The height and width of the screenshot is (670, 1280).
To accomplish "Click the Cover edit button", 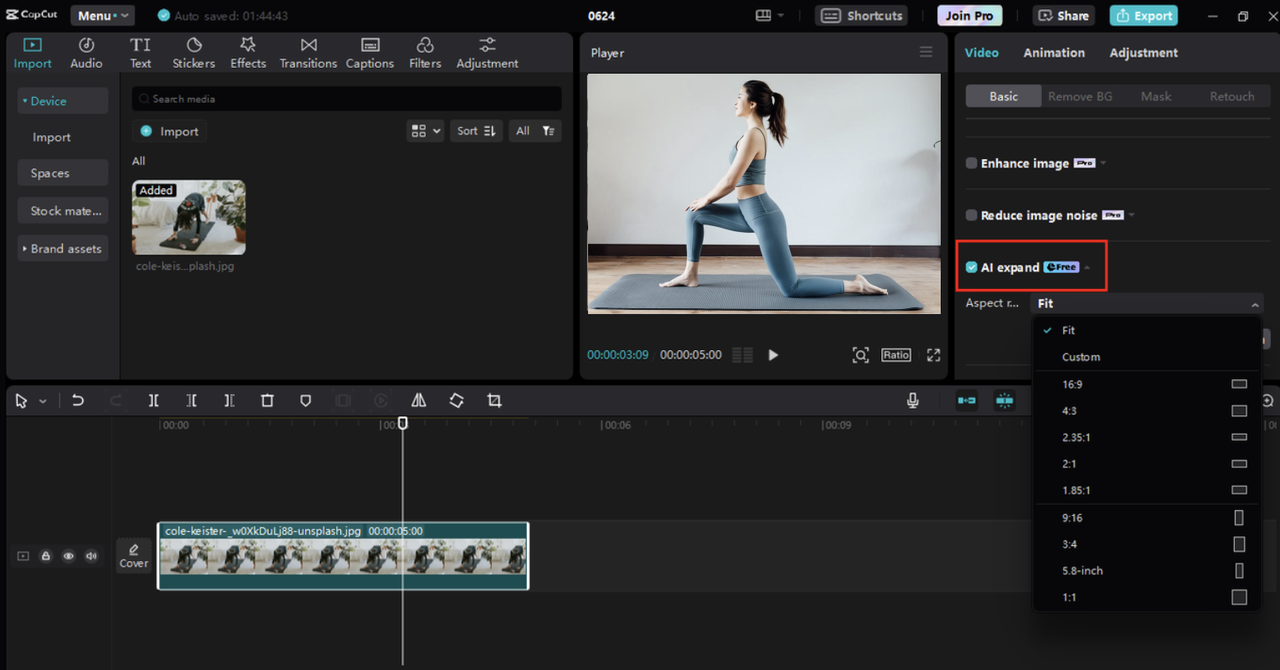I will [134, 556].
